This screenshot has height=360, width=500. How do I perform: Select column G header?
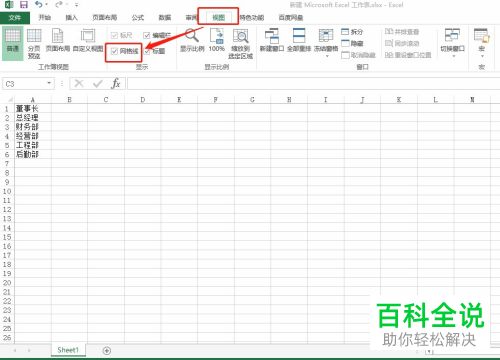pos(252,100)
